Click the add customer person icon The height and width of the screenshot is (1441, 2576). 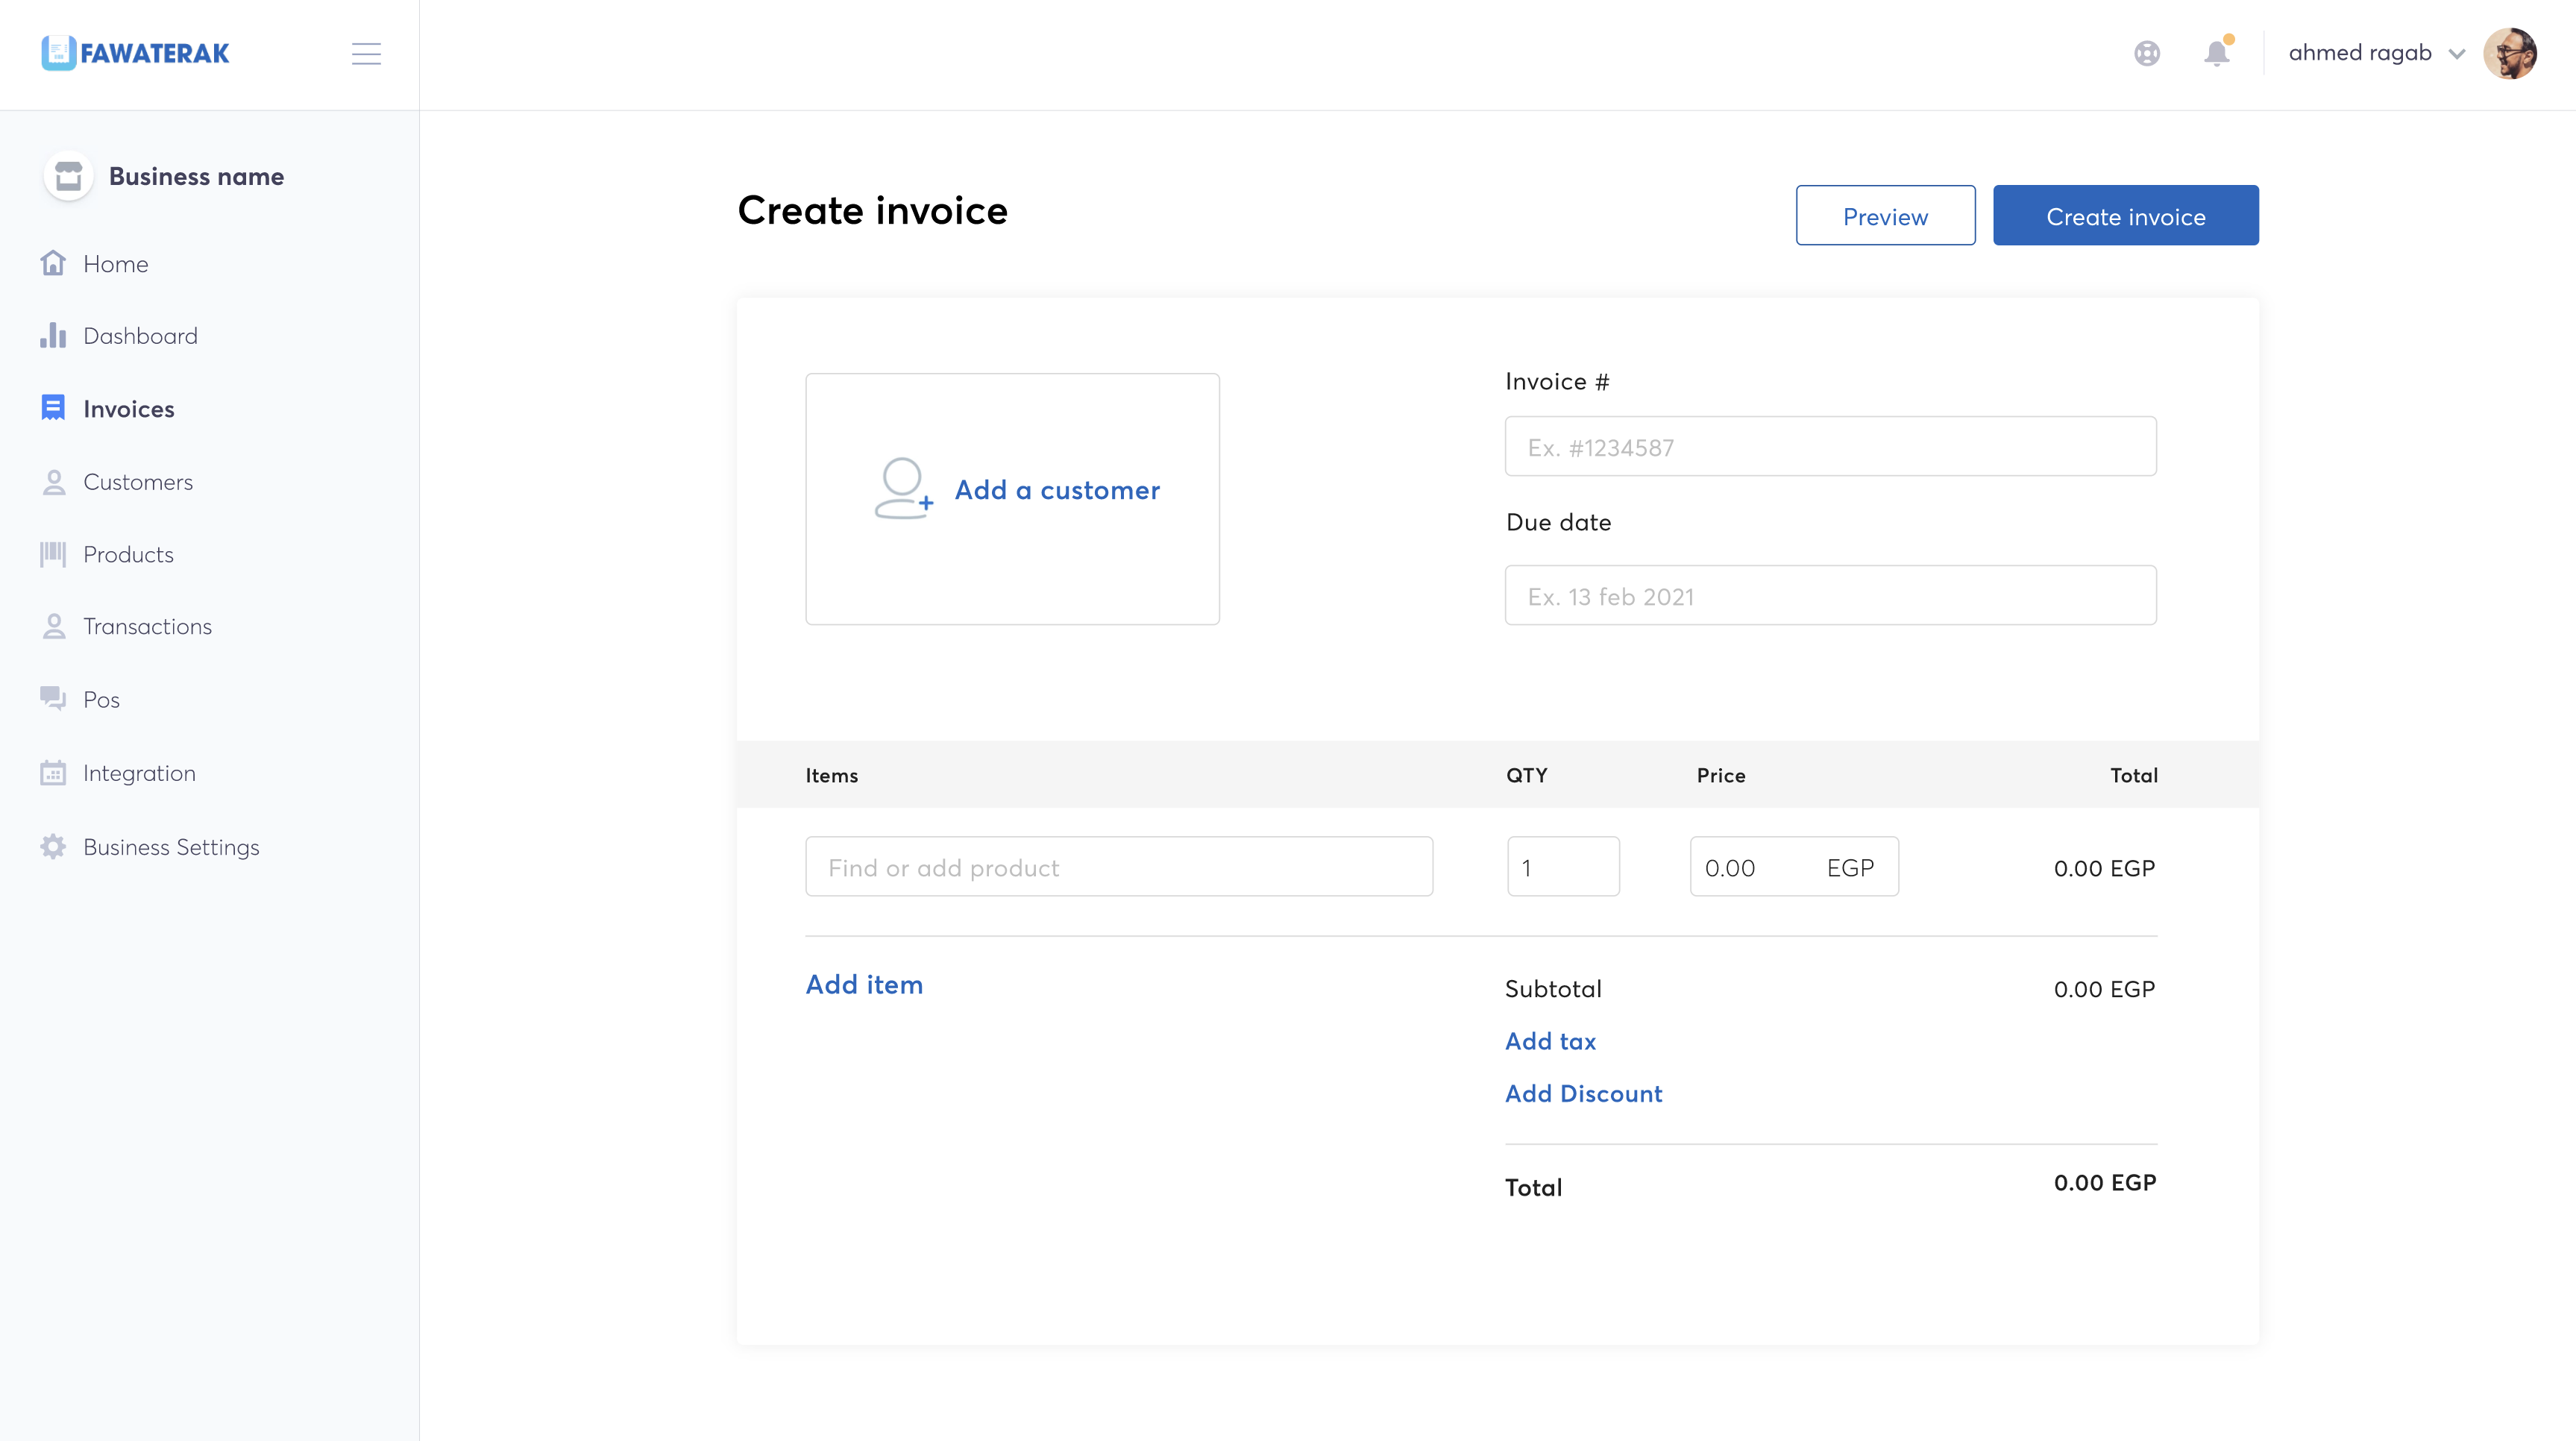(x=902, y=488)
